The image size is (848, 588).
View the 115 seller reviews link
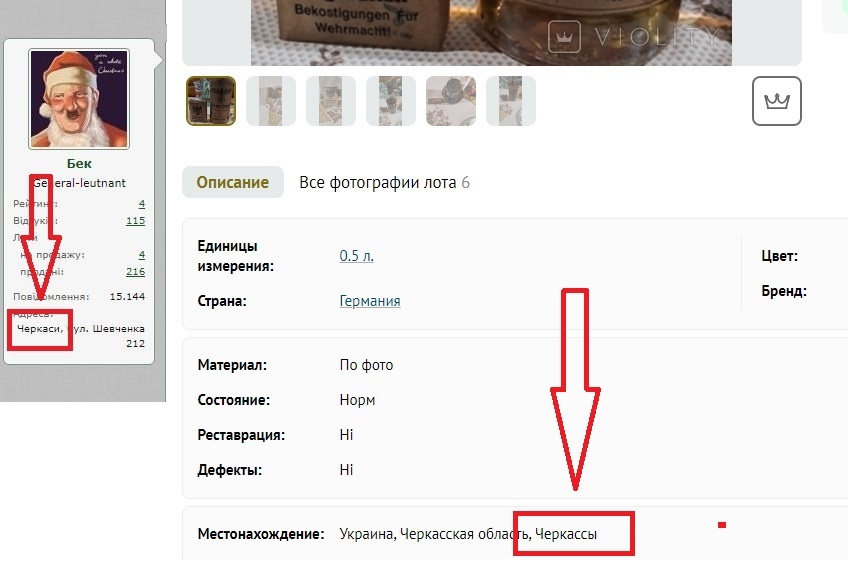click(135, 221)
